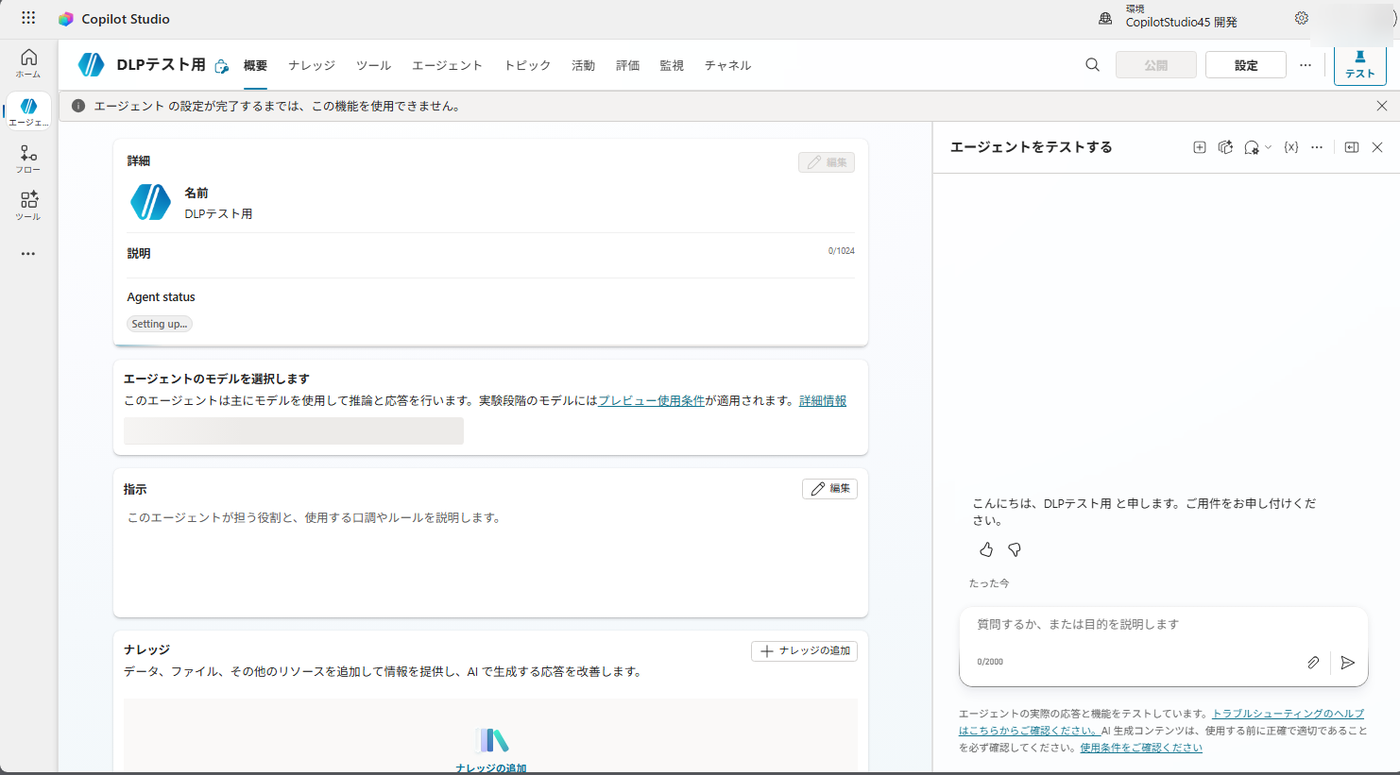Switch to the エージェント tab
This screenshot has height=775, width=1400.
(x=447, y=65)
